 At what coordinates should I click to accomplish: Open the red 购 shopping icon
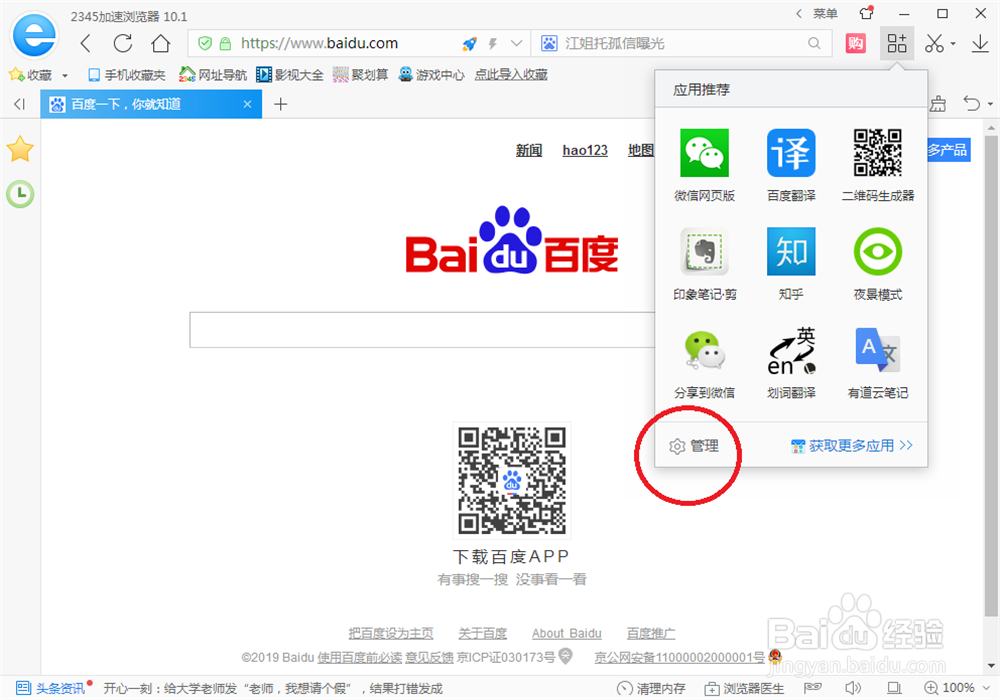(856, 43)
